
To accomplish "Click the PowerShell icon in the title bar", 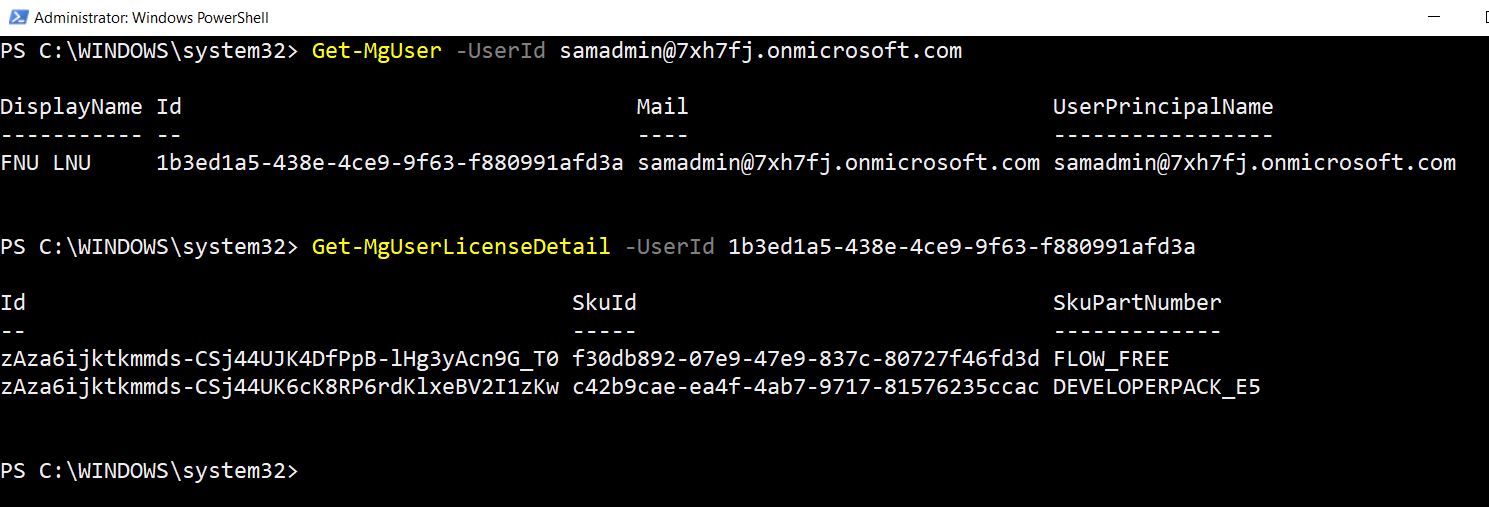I will 15,17.
